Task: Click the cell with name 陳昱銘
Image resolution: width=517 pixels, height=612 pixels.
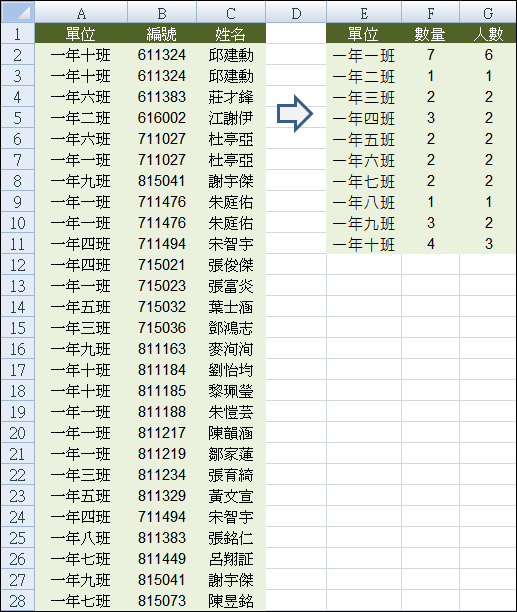Action: tap(231, 601)
